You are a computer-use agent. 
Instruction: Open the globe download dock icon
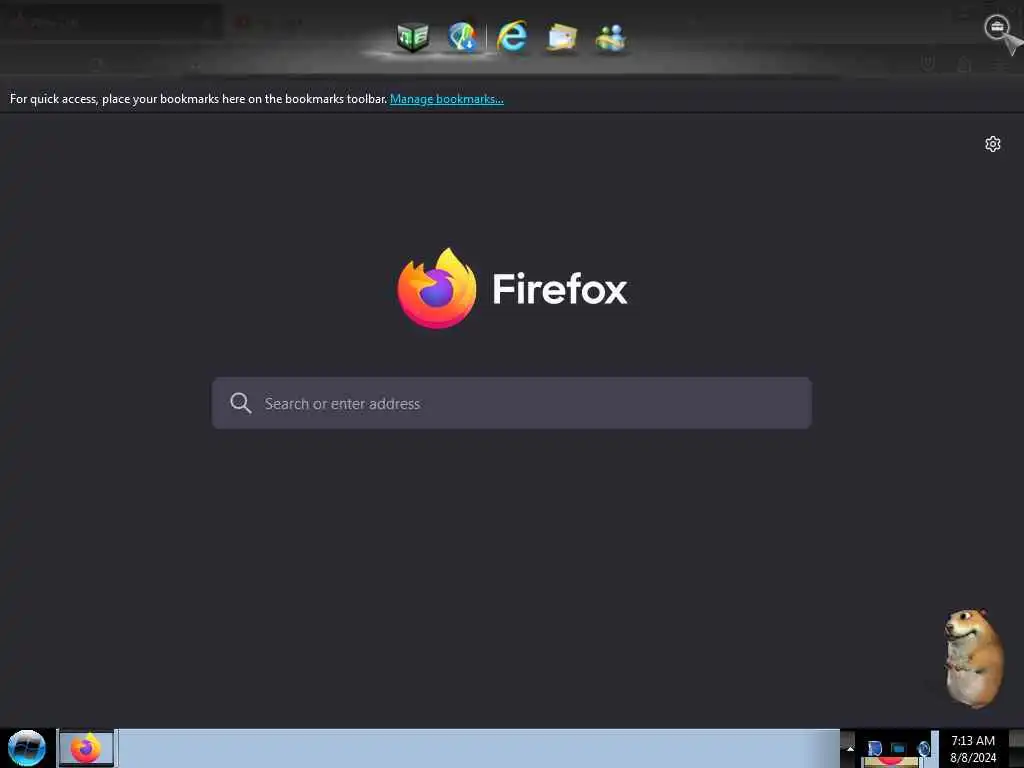462,37
